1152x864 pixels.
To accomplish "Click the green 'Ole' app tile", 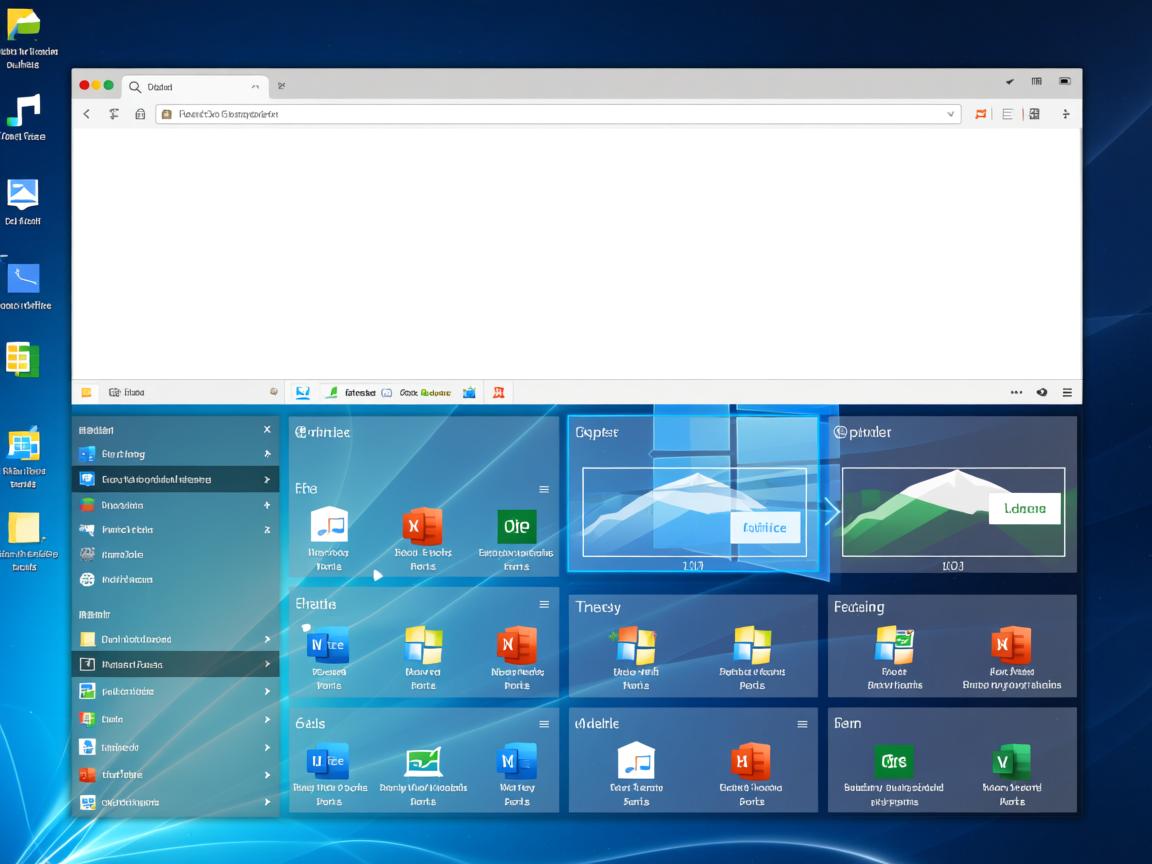I will point(516,526).
